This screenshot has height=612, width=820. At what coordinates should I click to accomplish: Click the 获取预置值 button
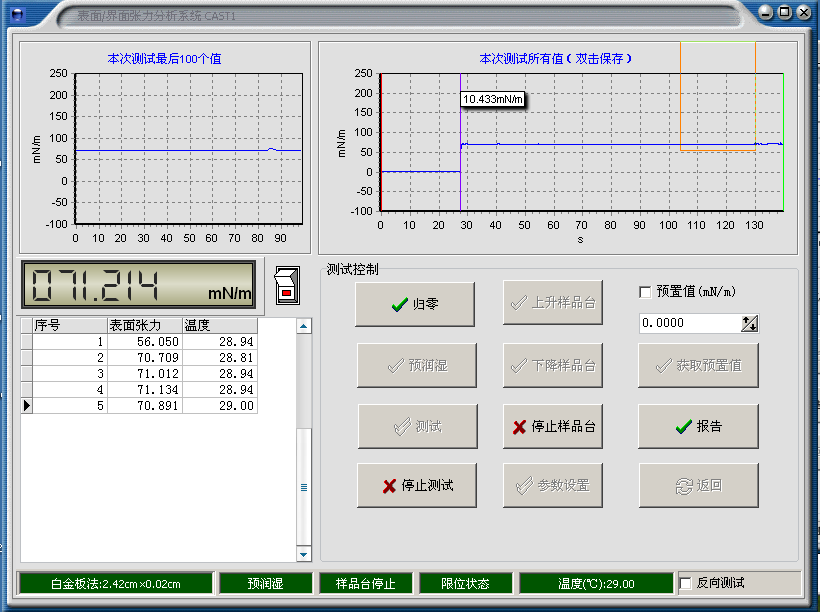click(x=698, y=365)
